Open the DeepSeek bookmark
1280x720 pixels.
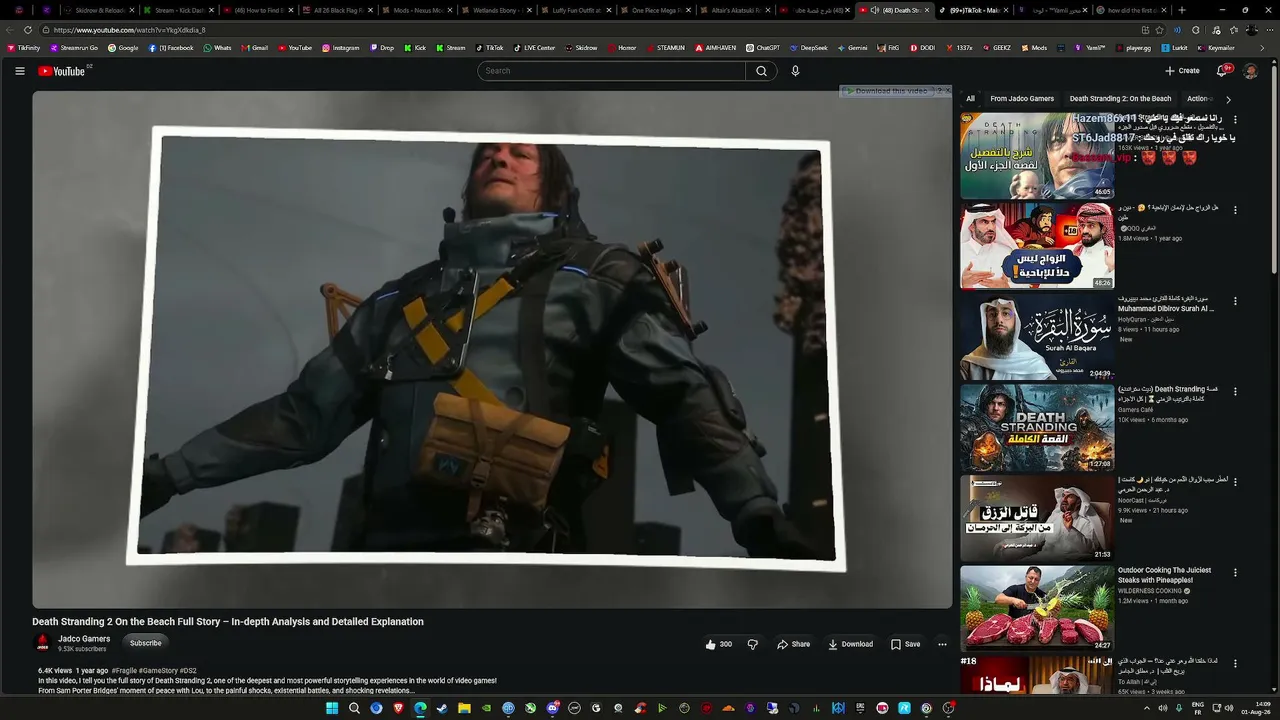click(x=808, y=48)
